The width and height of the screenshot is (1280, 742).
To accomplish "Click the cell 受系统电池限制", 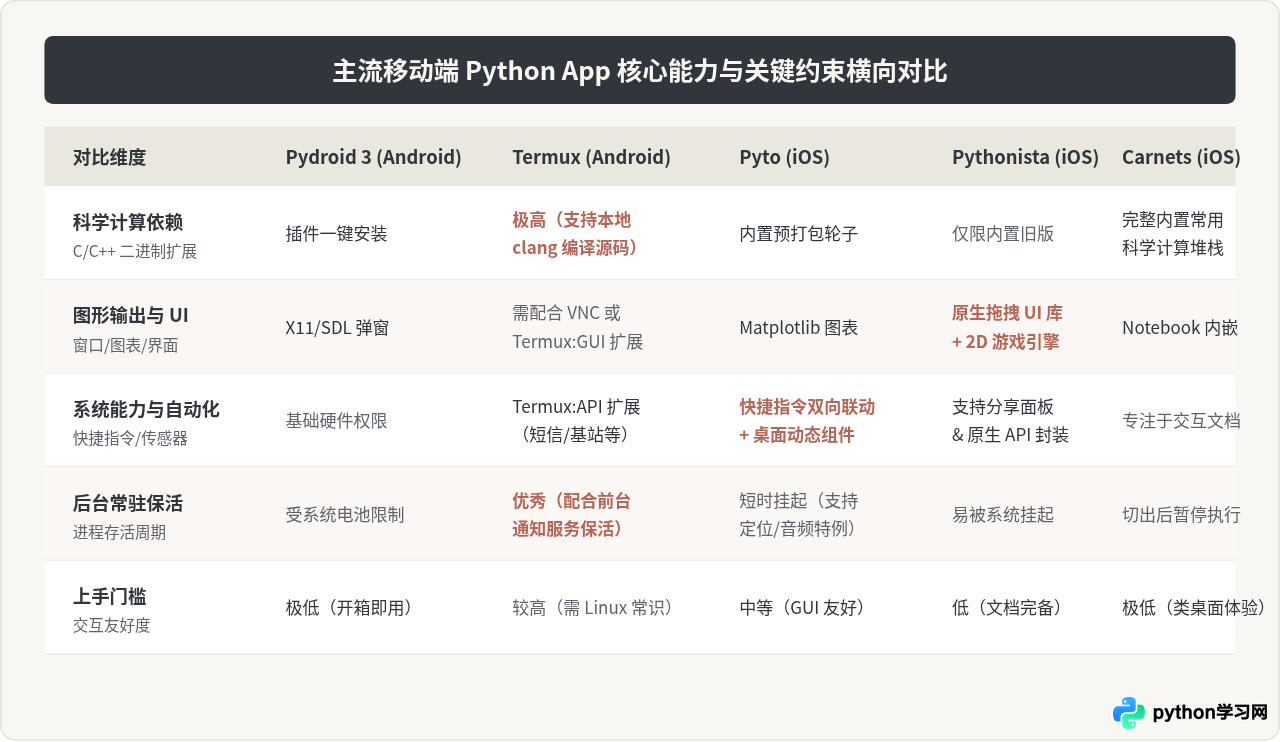I will [x=345, y=515].
